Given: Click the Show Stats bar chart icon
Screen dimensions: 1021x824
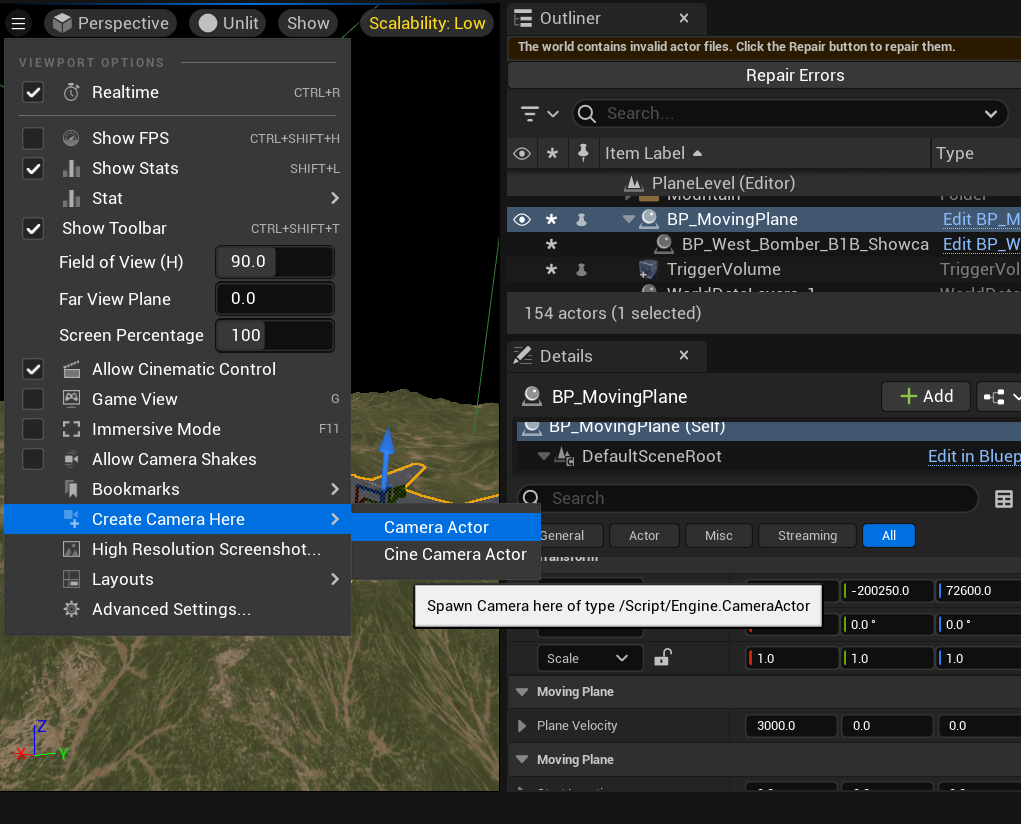Looking at the screenshot, I should pos(72,168).
